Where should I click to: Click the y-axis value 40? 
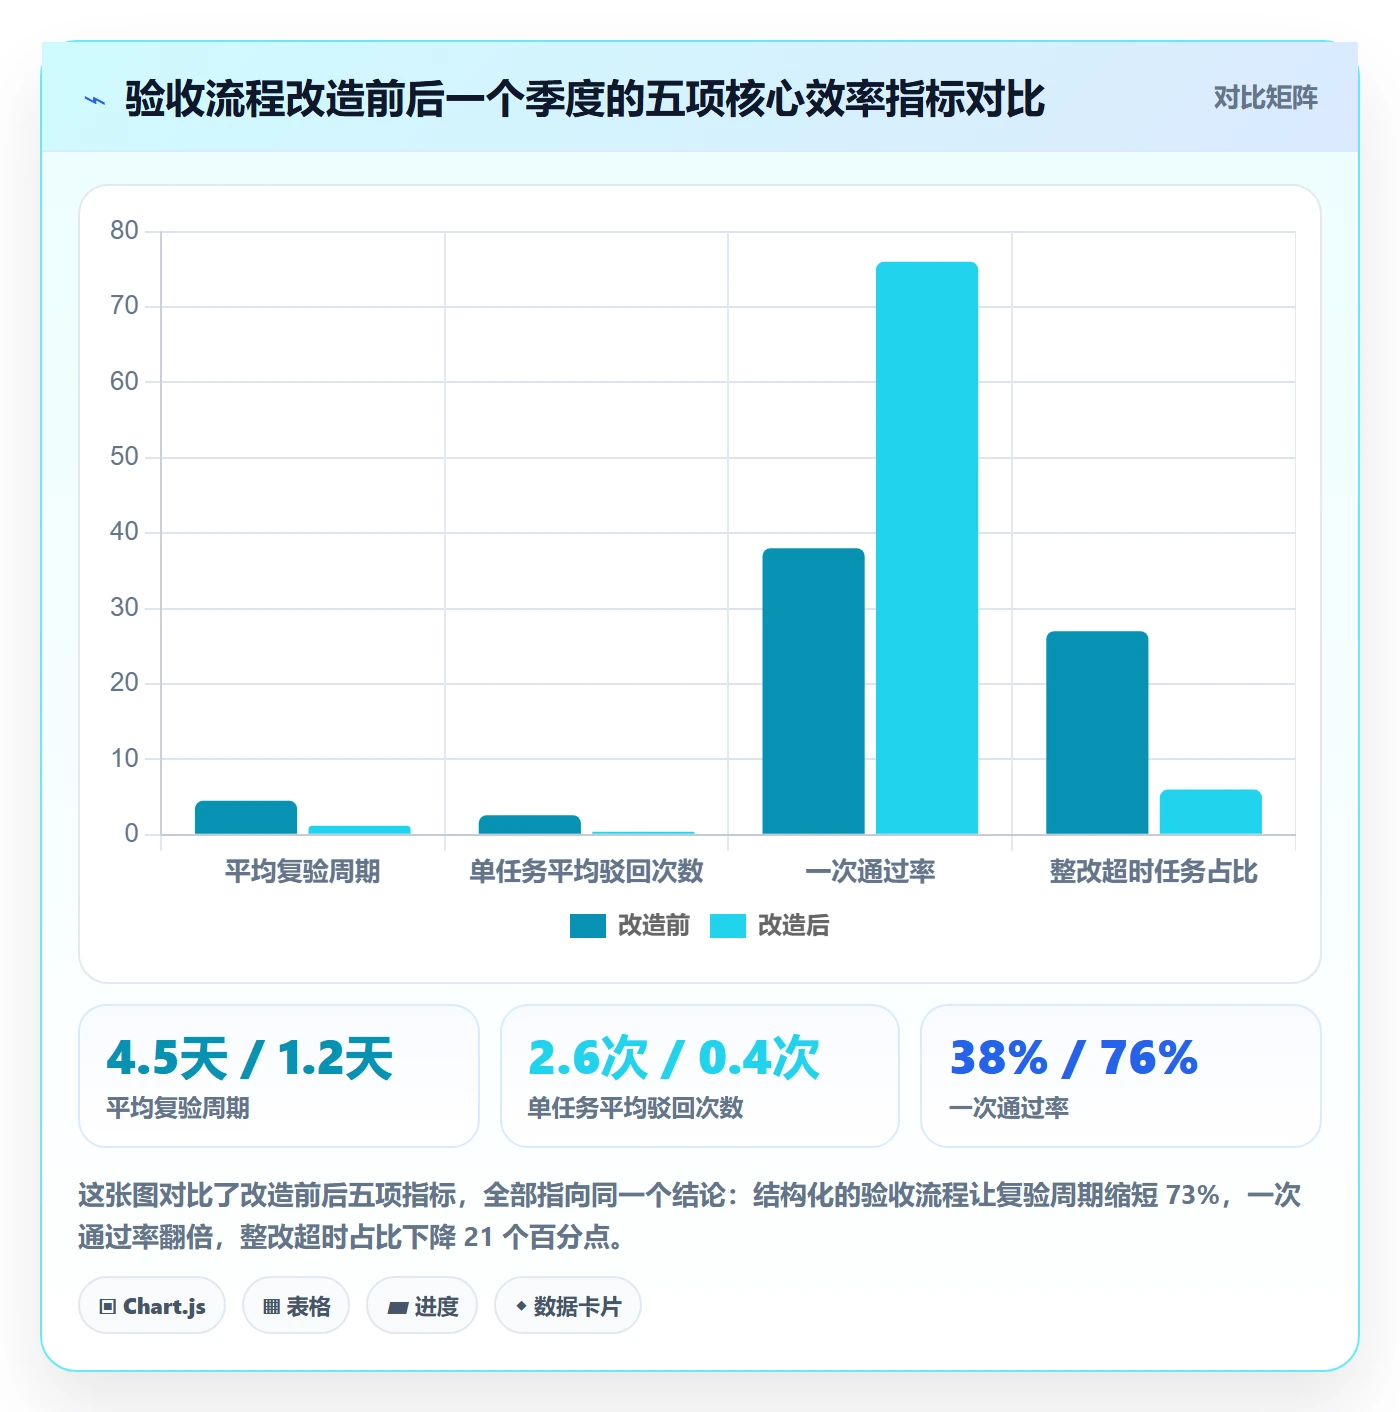click(x=124, y=532)
